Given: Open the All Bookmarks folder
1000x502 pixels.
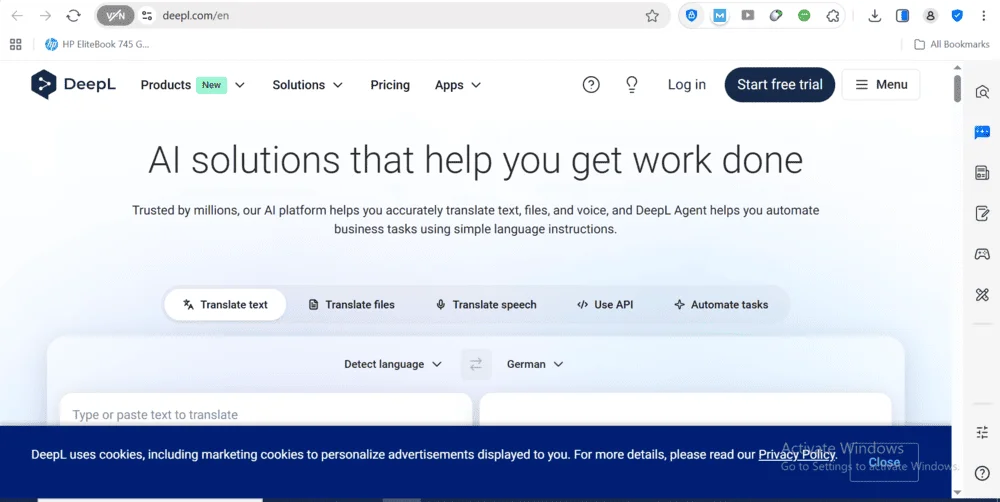Looking at the screenshot, I should click(952, 44).
